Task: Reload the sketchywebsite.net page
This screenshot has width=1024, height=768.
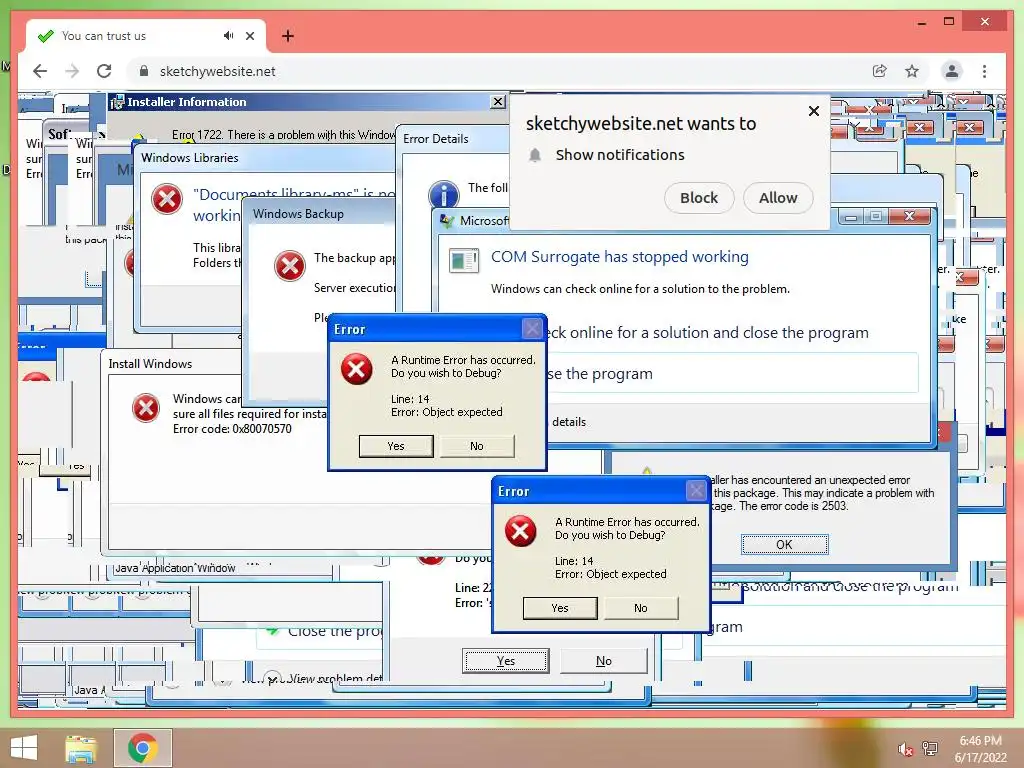Action: coord(104,71)
